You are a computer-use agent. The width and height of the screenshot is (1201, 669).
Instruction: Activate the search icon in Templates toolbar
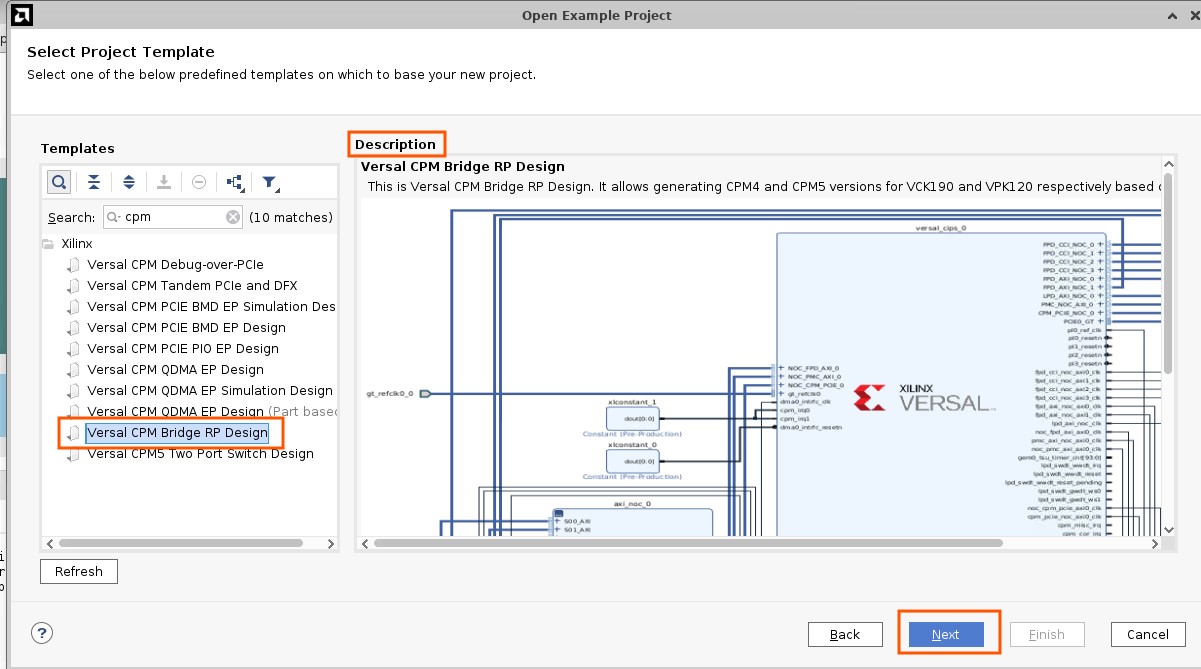(59, 182)
